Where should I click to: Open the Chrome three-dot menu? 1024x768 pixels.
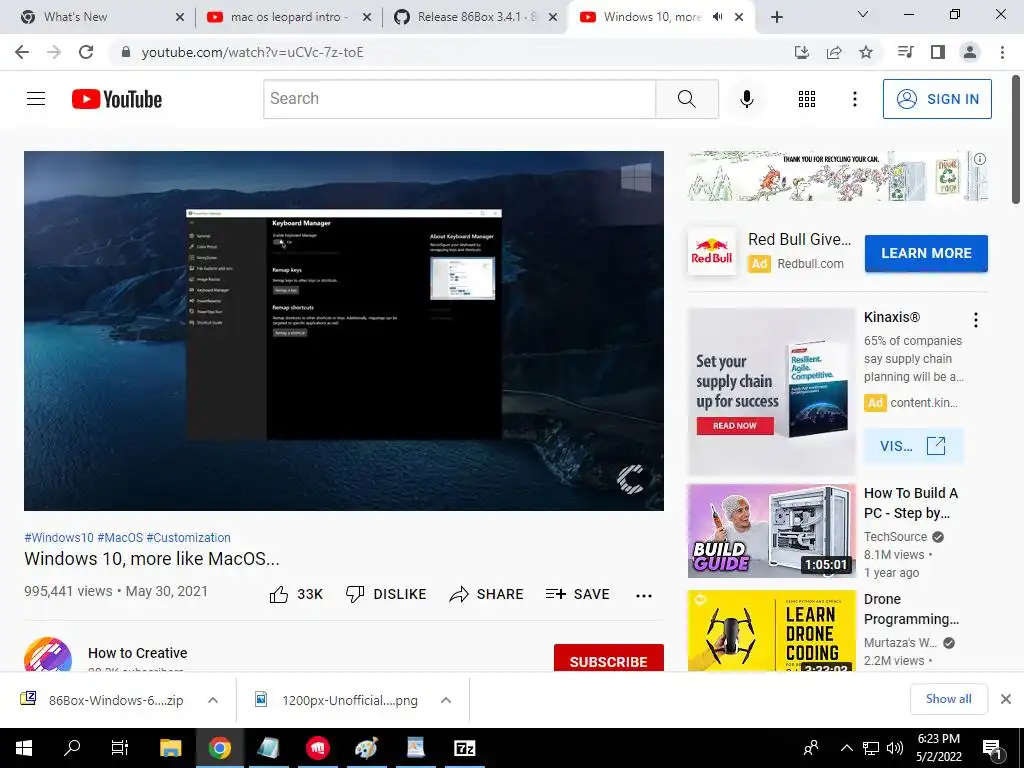1002,52
